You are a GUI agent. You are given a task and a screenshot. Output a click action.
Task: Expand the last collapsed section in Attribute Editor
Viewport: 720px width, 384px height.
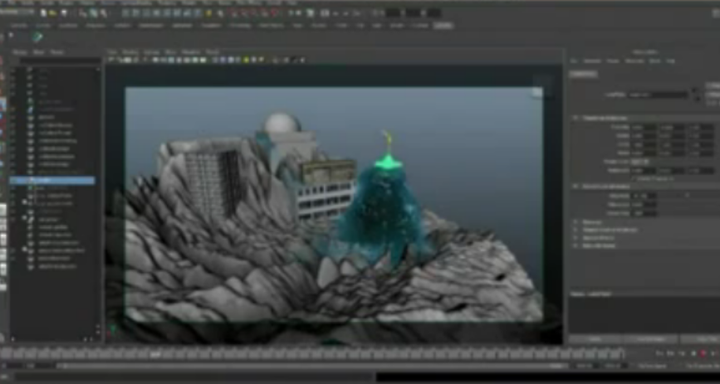[576, 246]
